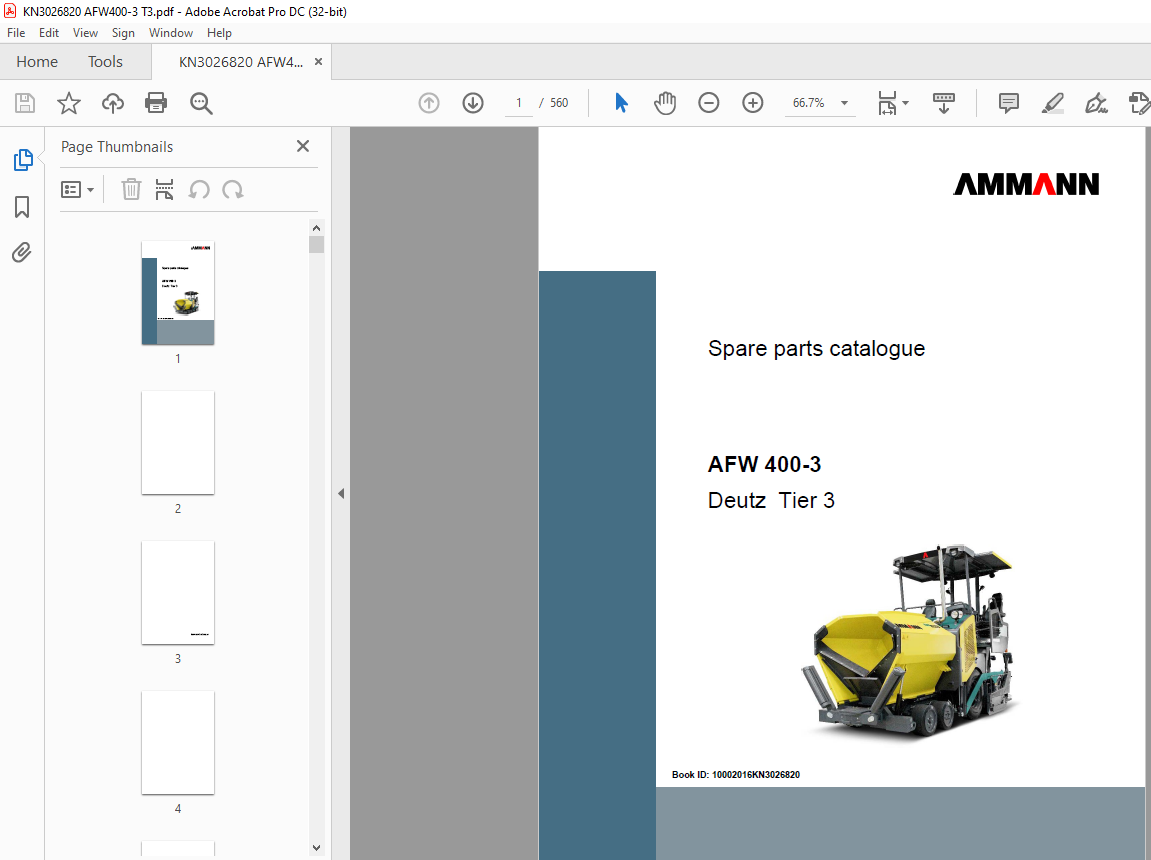Image resolution: width=1151 pixels, height=860 pixels.
Task: Open the Attachments paperclip panel
Action: coord(22,253)
